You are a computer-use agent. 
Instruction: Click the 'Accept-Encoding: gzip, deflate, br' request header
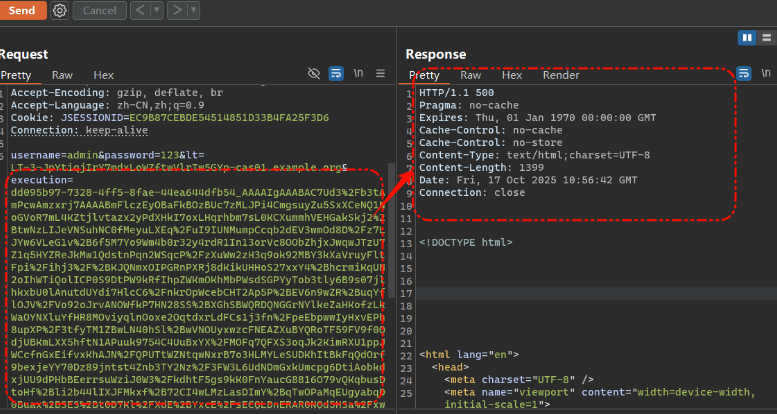(x=117, y=93)
